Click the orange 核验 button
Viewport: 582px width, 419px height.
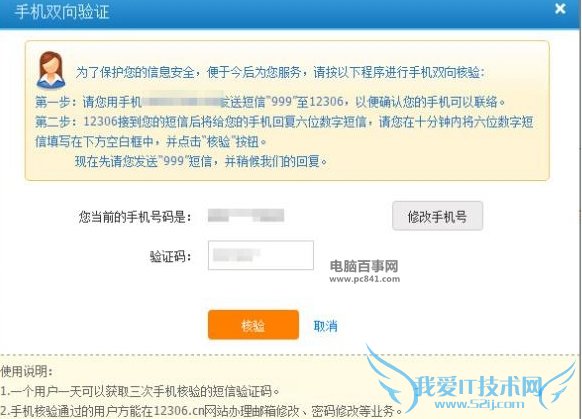click(x=254, y=325)
